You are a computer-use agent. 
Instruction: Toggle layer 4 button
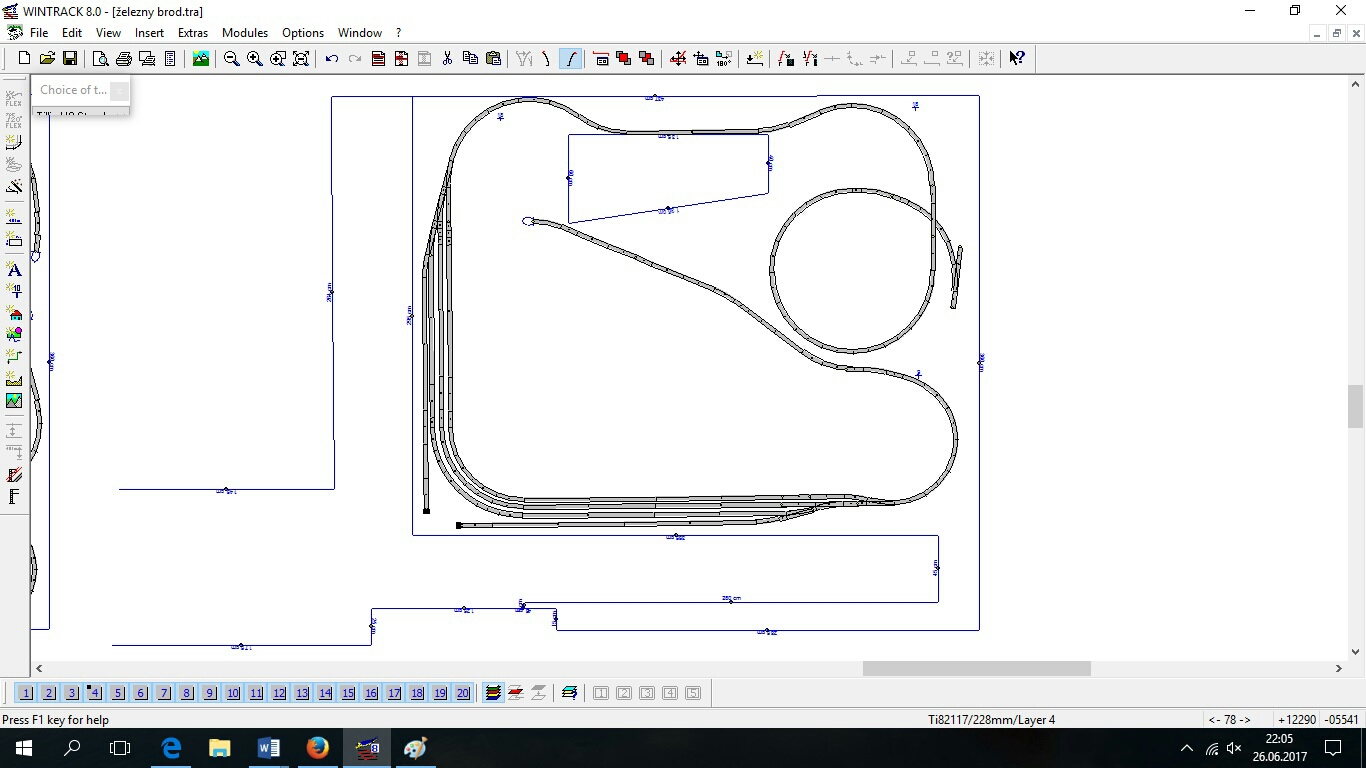coord(95,693)
